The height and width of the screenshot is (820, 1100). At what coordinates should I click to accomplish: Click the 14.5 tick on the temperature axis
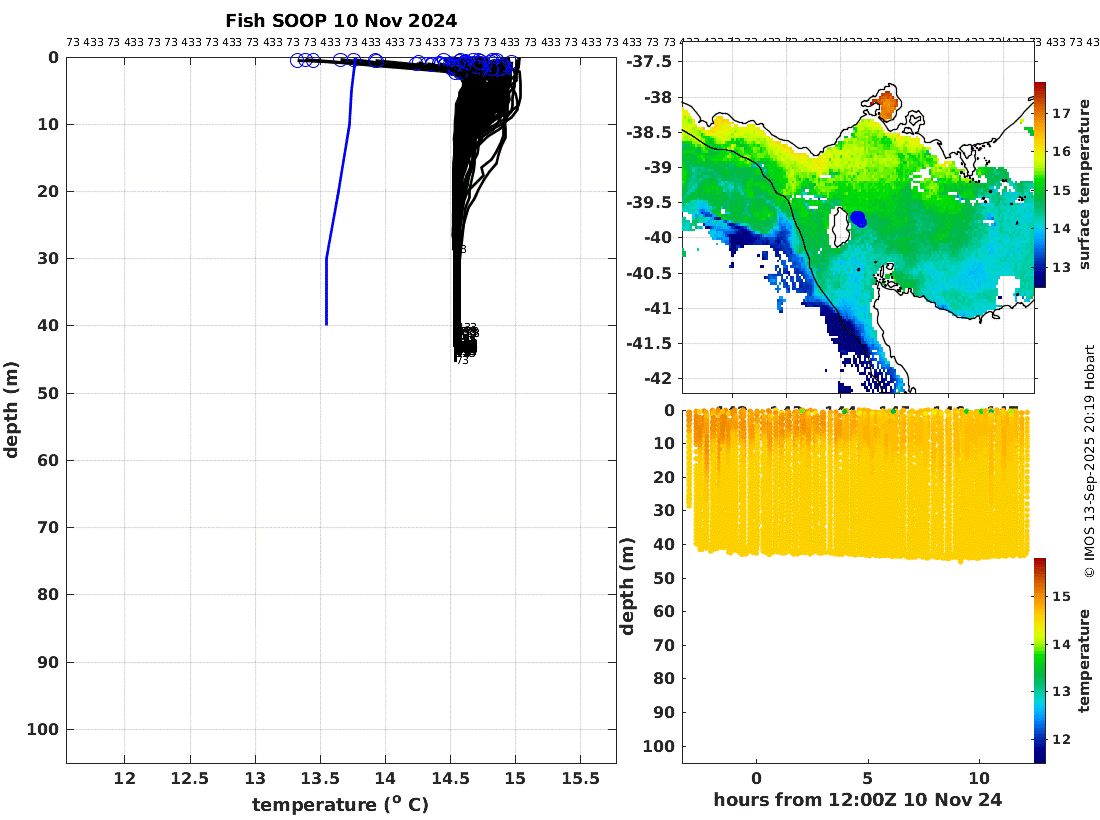coord(450,779)
